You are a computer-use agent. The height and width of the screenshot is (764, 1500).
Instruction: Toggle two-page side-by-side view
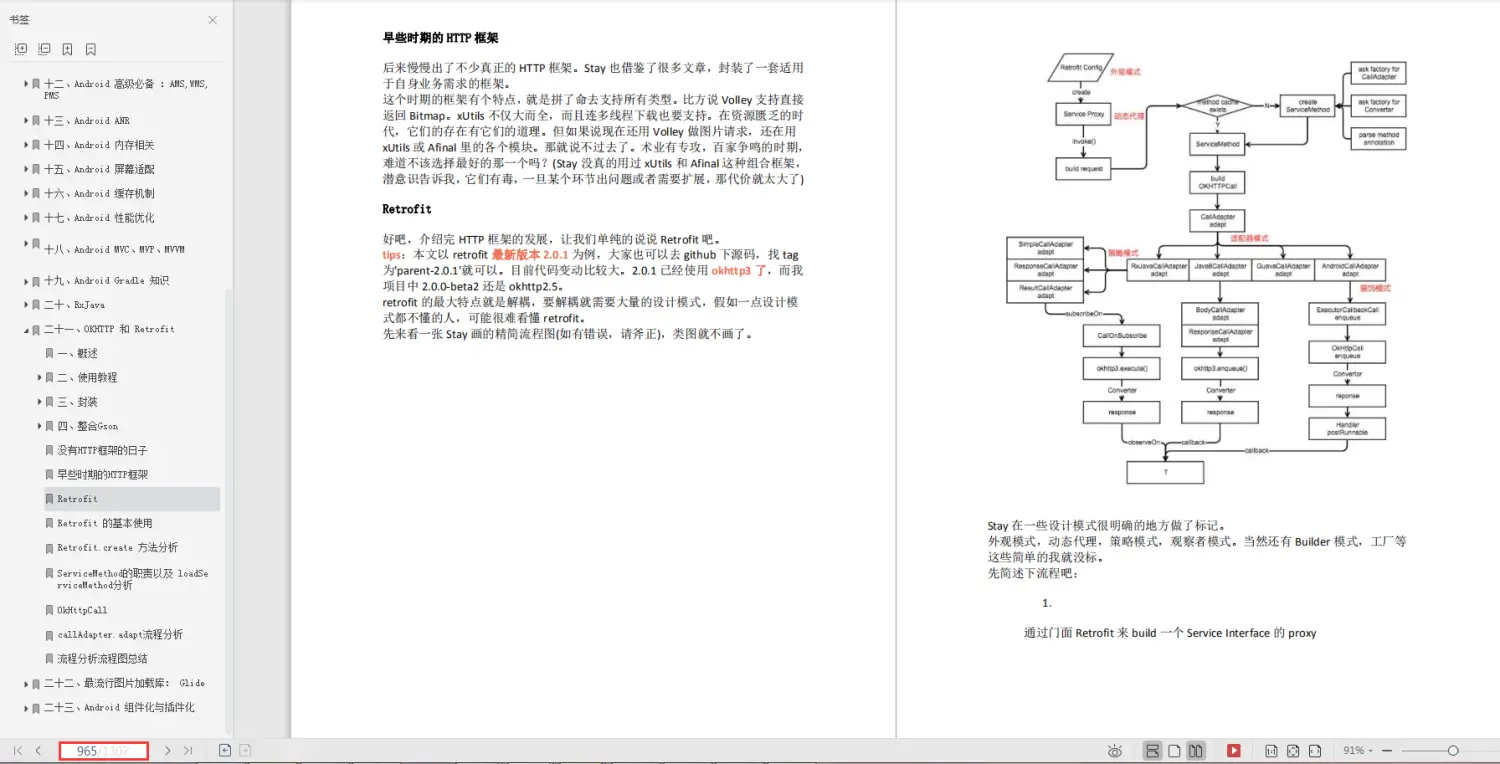coord(1195,750)
